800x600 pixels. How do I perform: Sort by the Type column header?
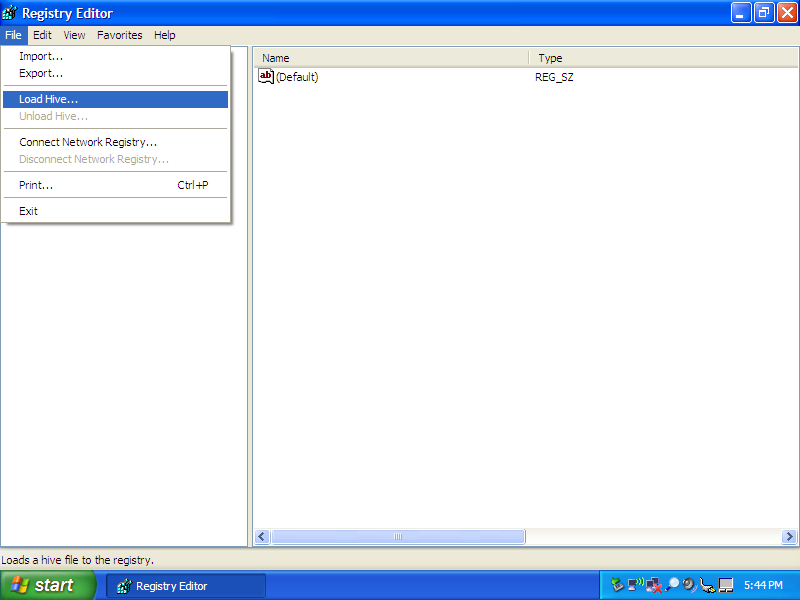(x=664, y=58)
